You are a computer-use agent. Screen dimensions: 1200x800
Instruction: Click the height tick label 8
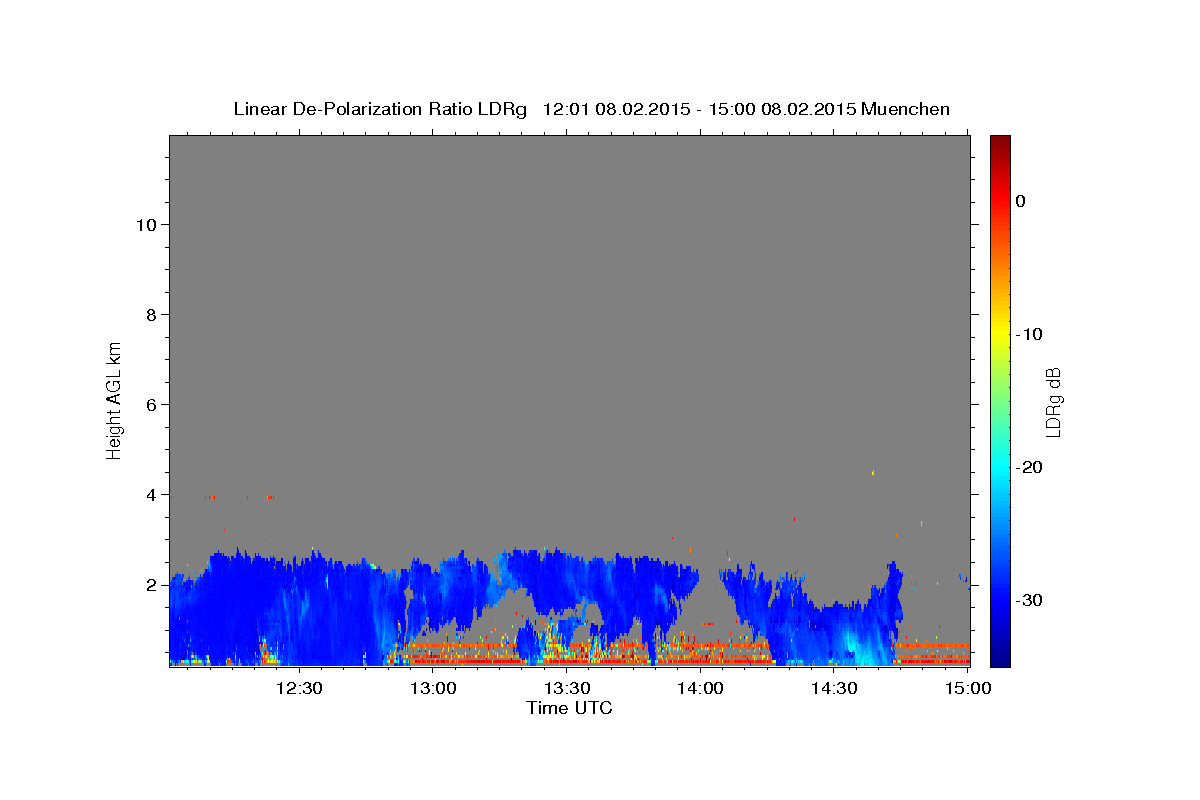150,314
